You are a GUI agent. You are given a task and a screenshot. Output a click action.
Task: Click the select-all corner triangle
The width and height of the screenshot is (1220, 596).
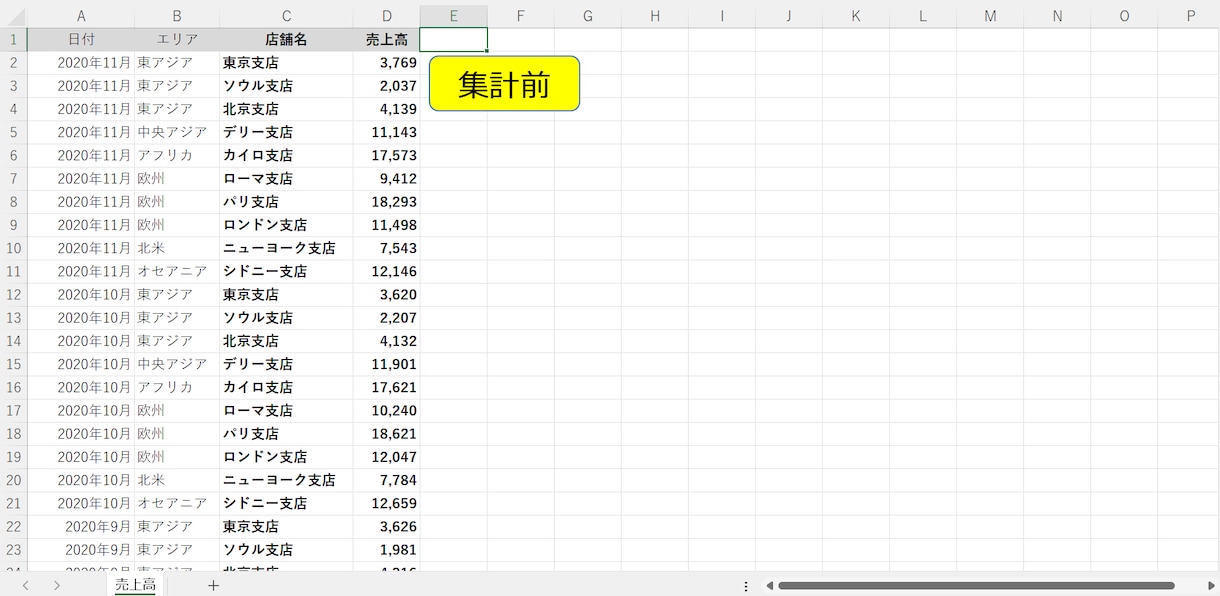(x=14, y=15)
